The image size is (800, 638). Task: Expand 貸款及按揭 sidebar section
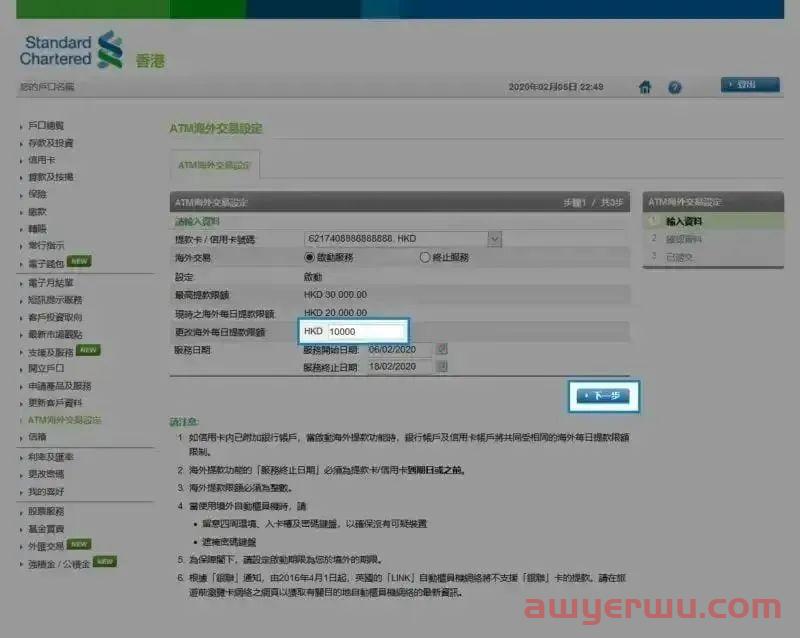51,177
